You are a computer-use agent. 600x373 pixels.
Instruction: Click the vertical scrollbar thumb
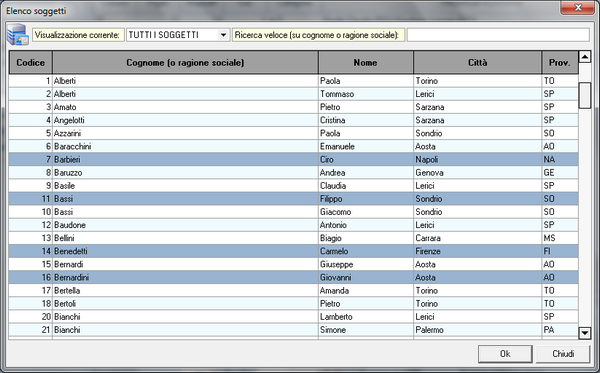(584, 95)
